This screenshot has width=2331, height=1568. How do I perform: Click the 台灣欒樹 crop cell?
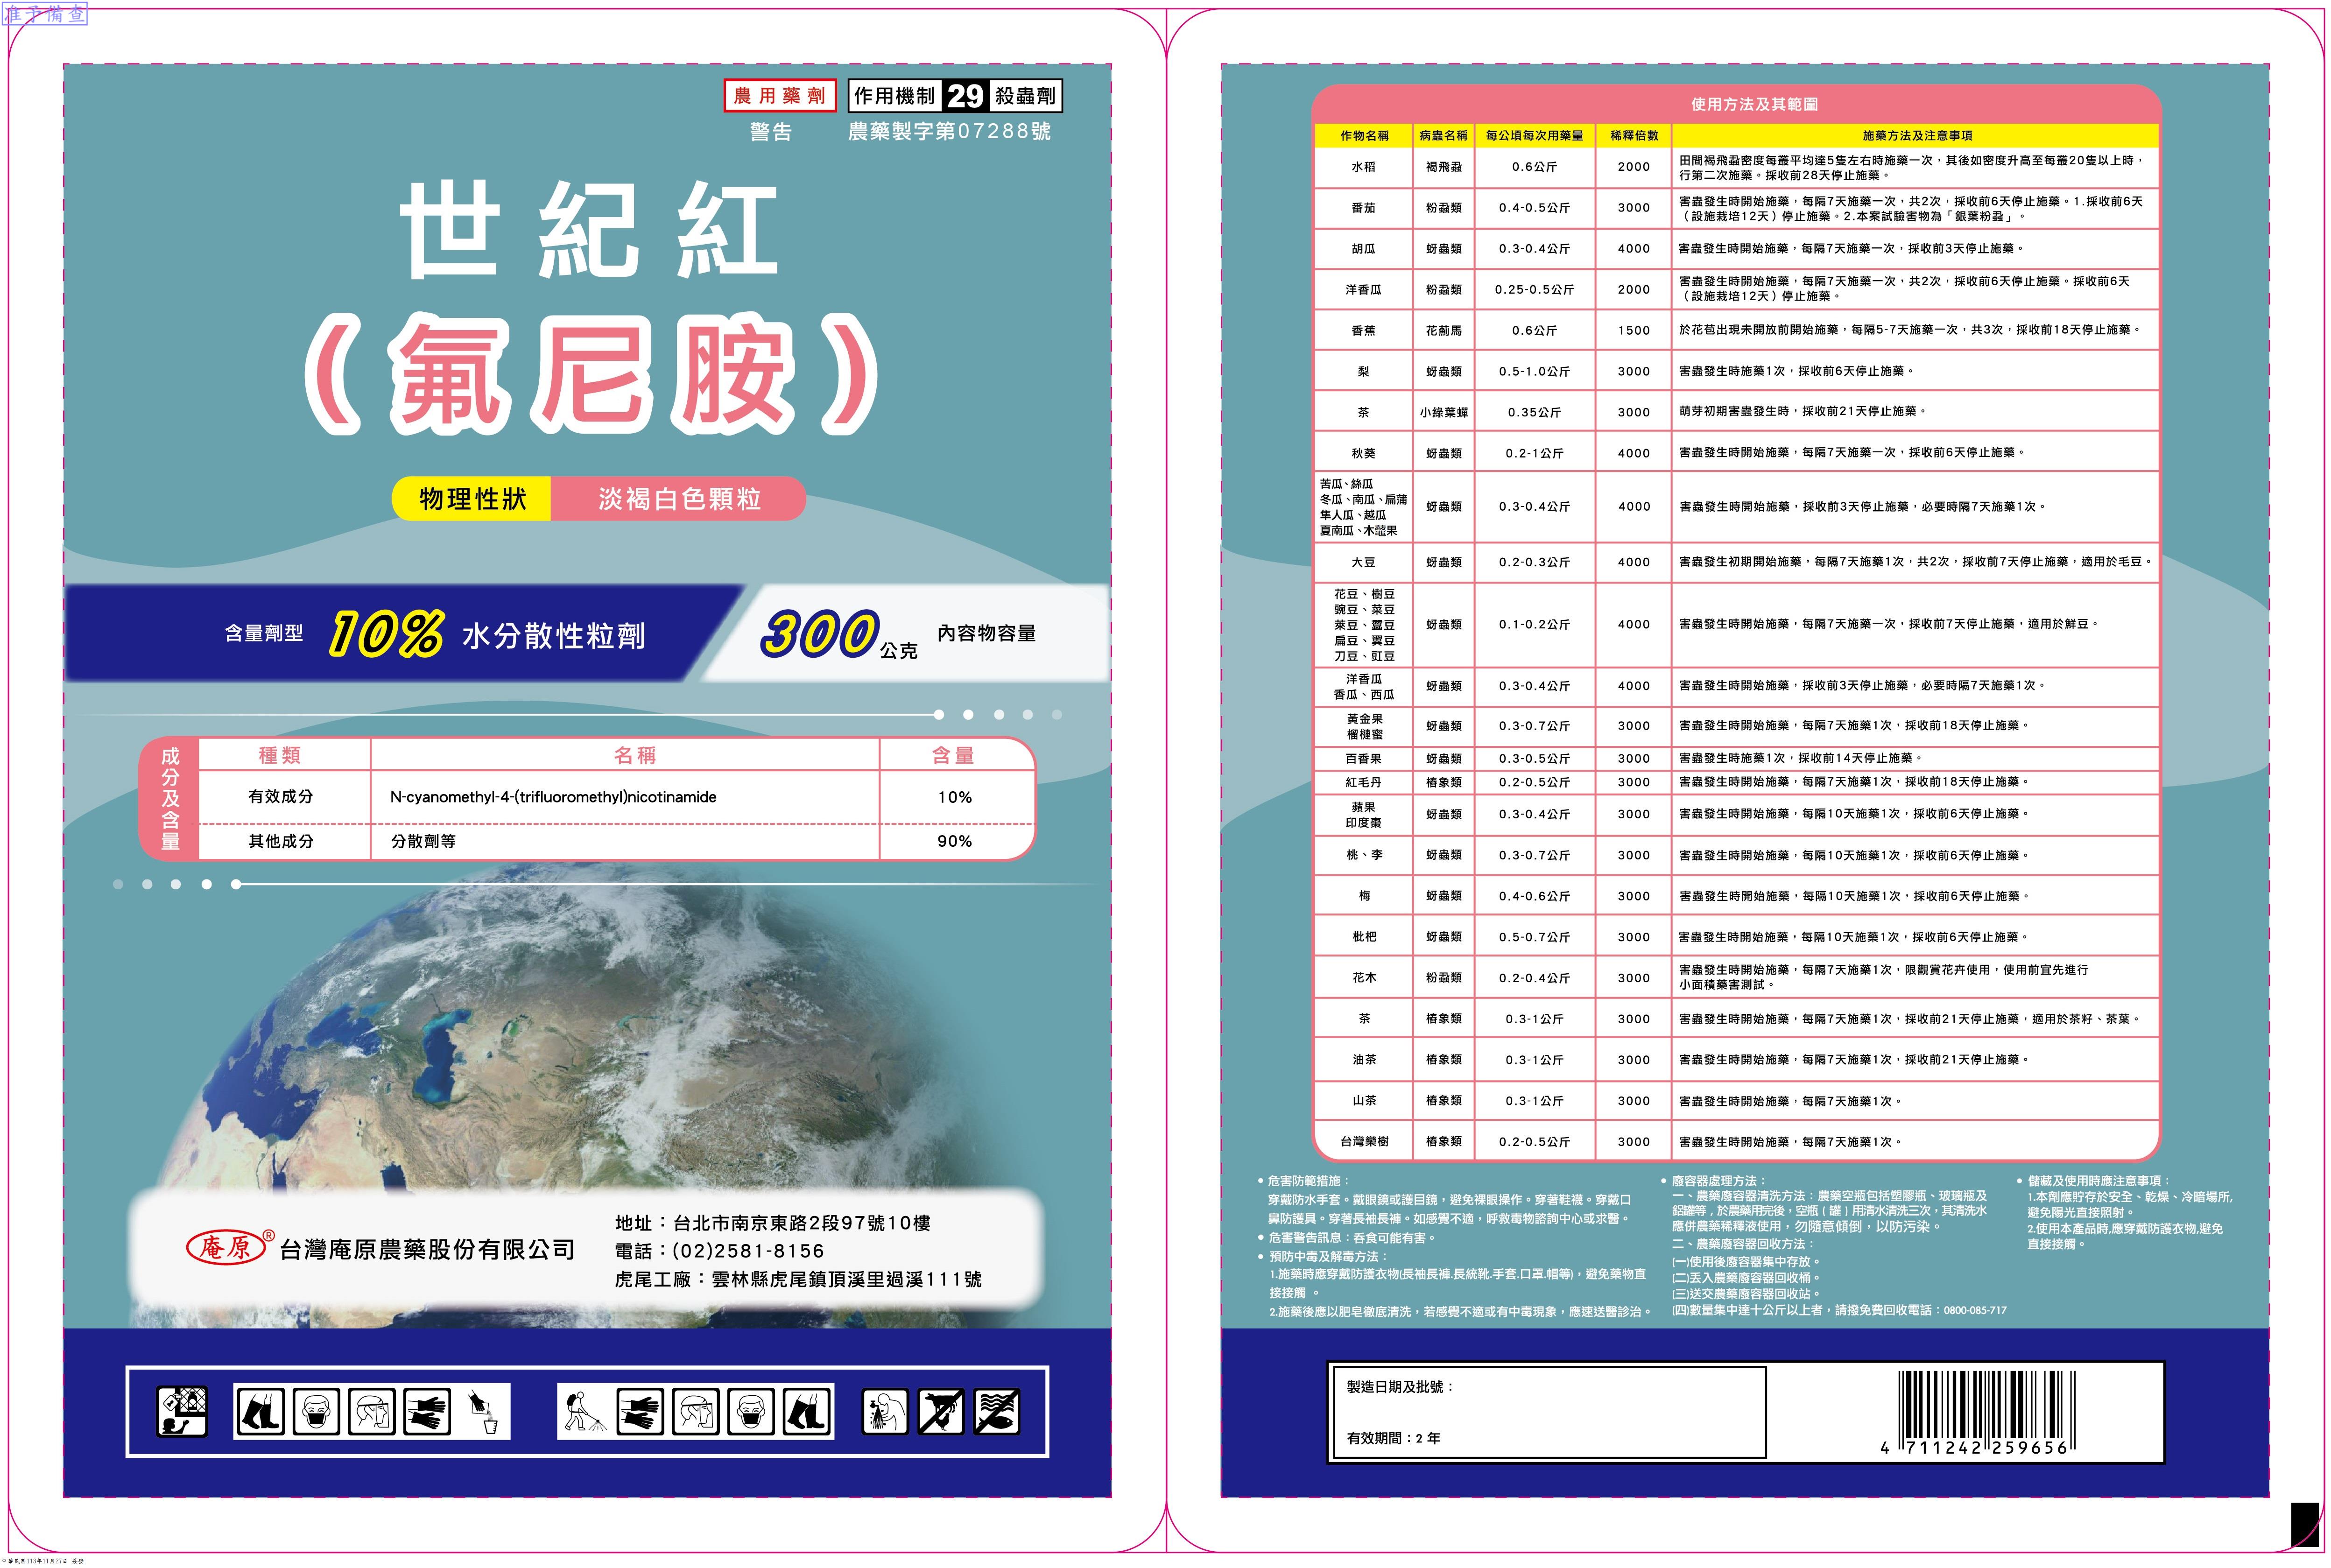[x=1364, y=1142]
